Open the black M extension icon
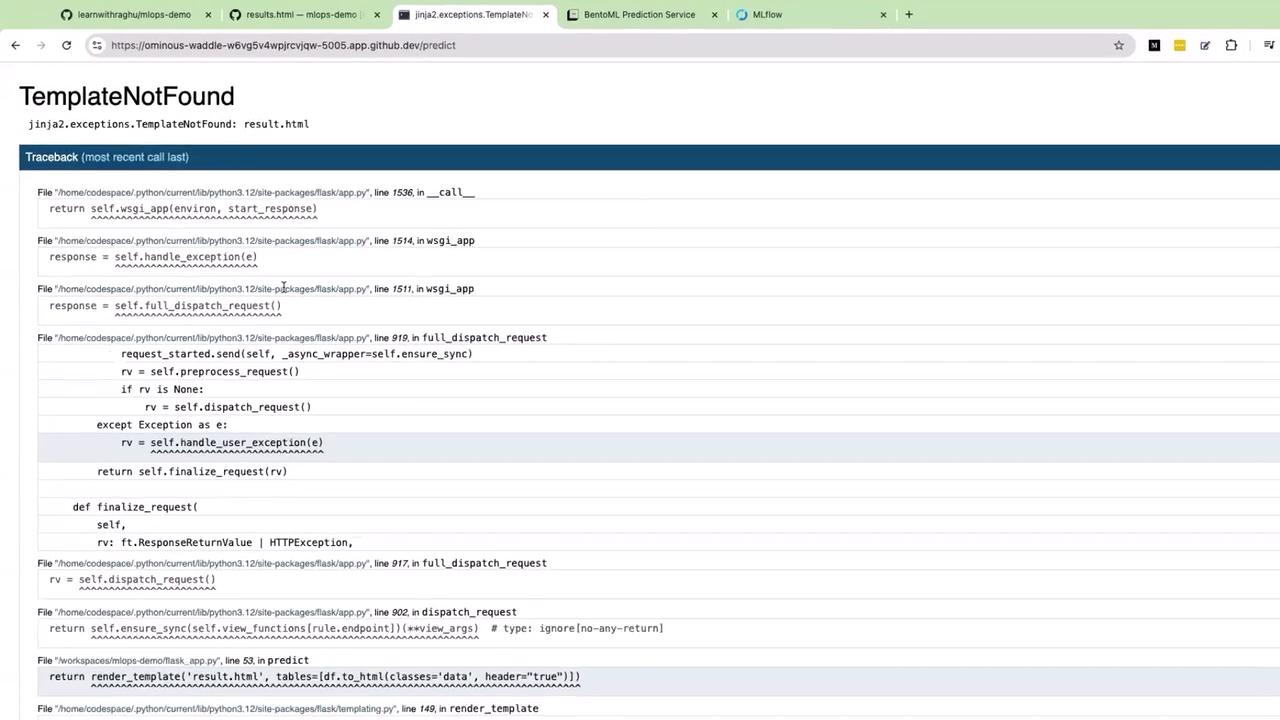The height and width of the screenshot is (720, 1280). [1154, 45]
